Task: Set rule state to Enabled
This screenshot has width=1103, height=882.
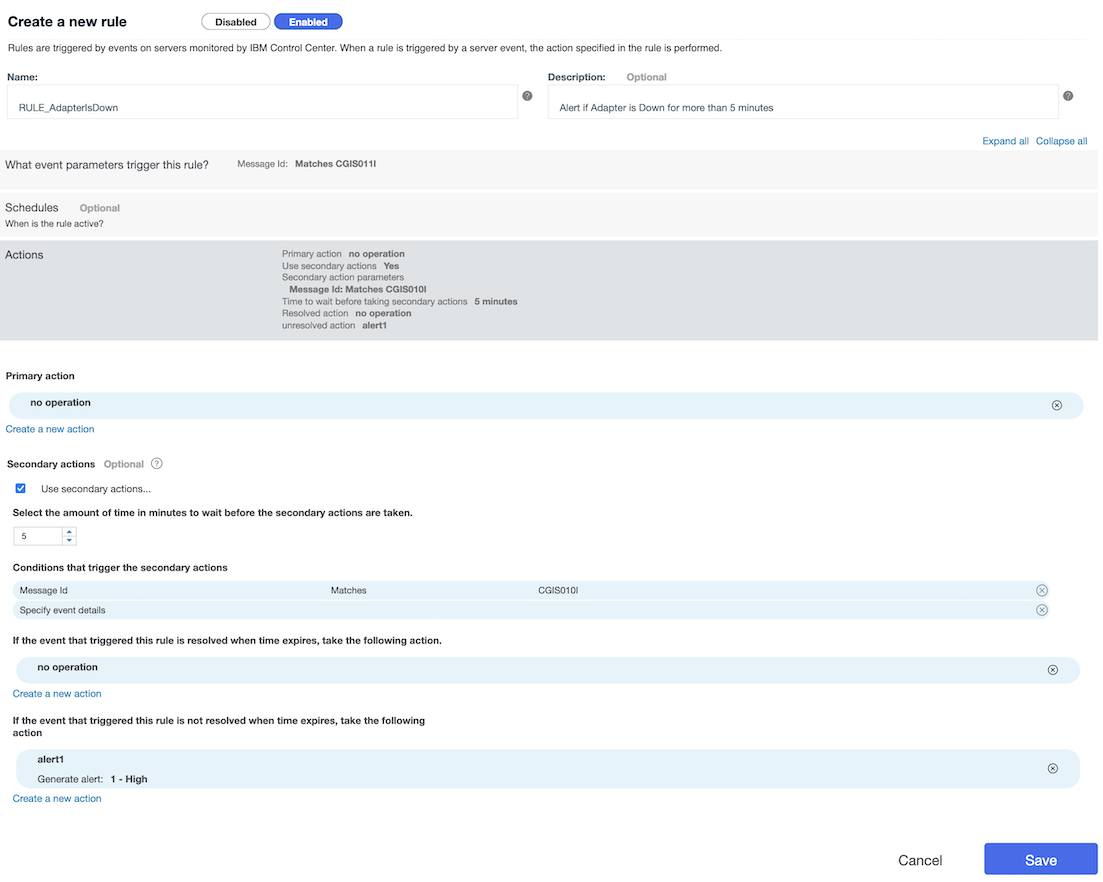Action: pyautogui.click(x=308, y=22)
